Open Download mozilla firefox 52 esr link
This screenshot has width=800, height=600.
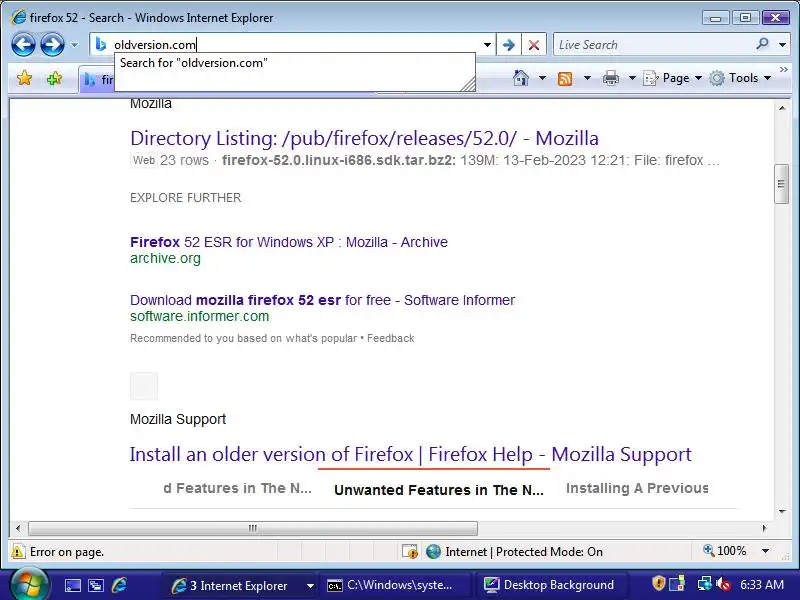coord(322,300)
